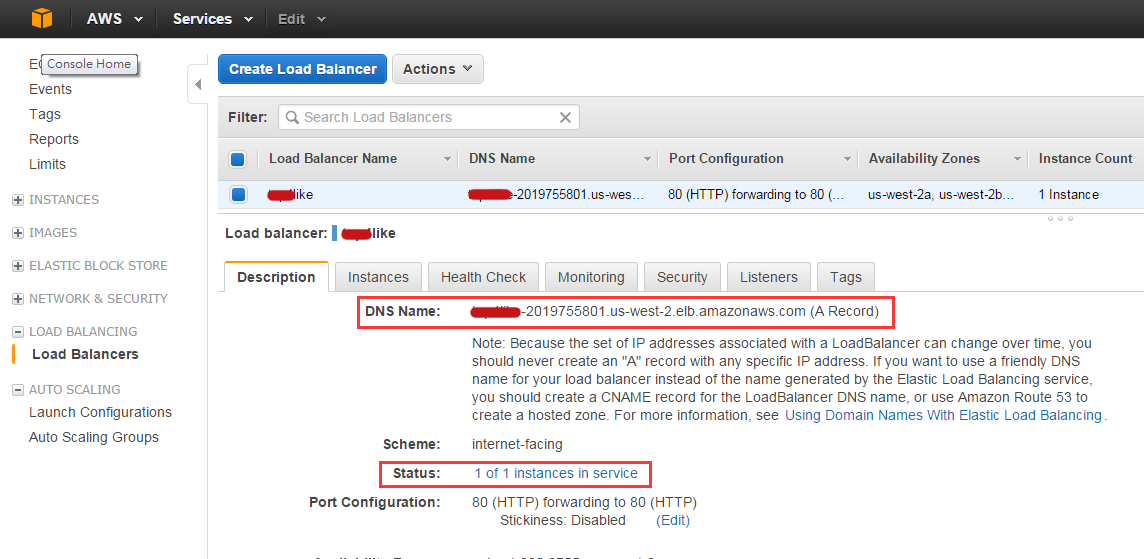Toggle the select-all checkbox in table header
Screen dimensions: 1144x559
238,159
